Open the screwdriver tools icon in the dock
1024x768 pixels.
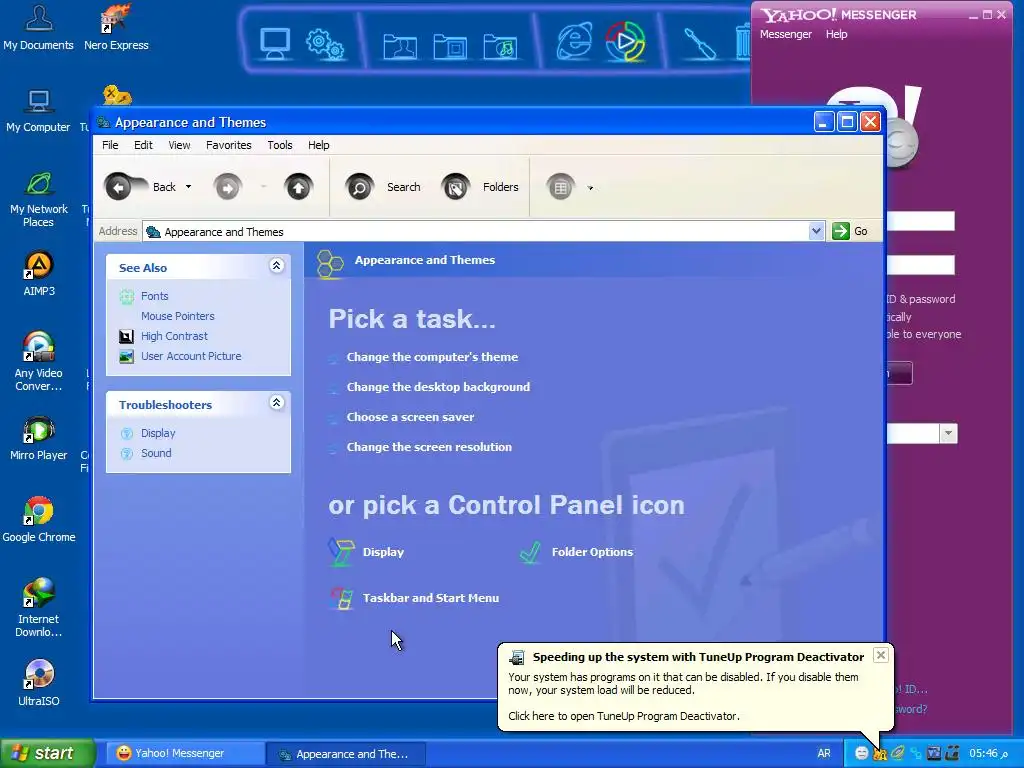[699, 43]
